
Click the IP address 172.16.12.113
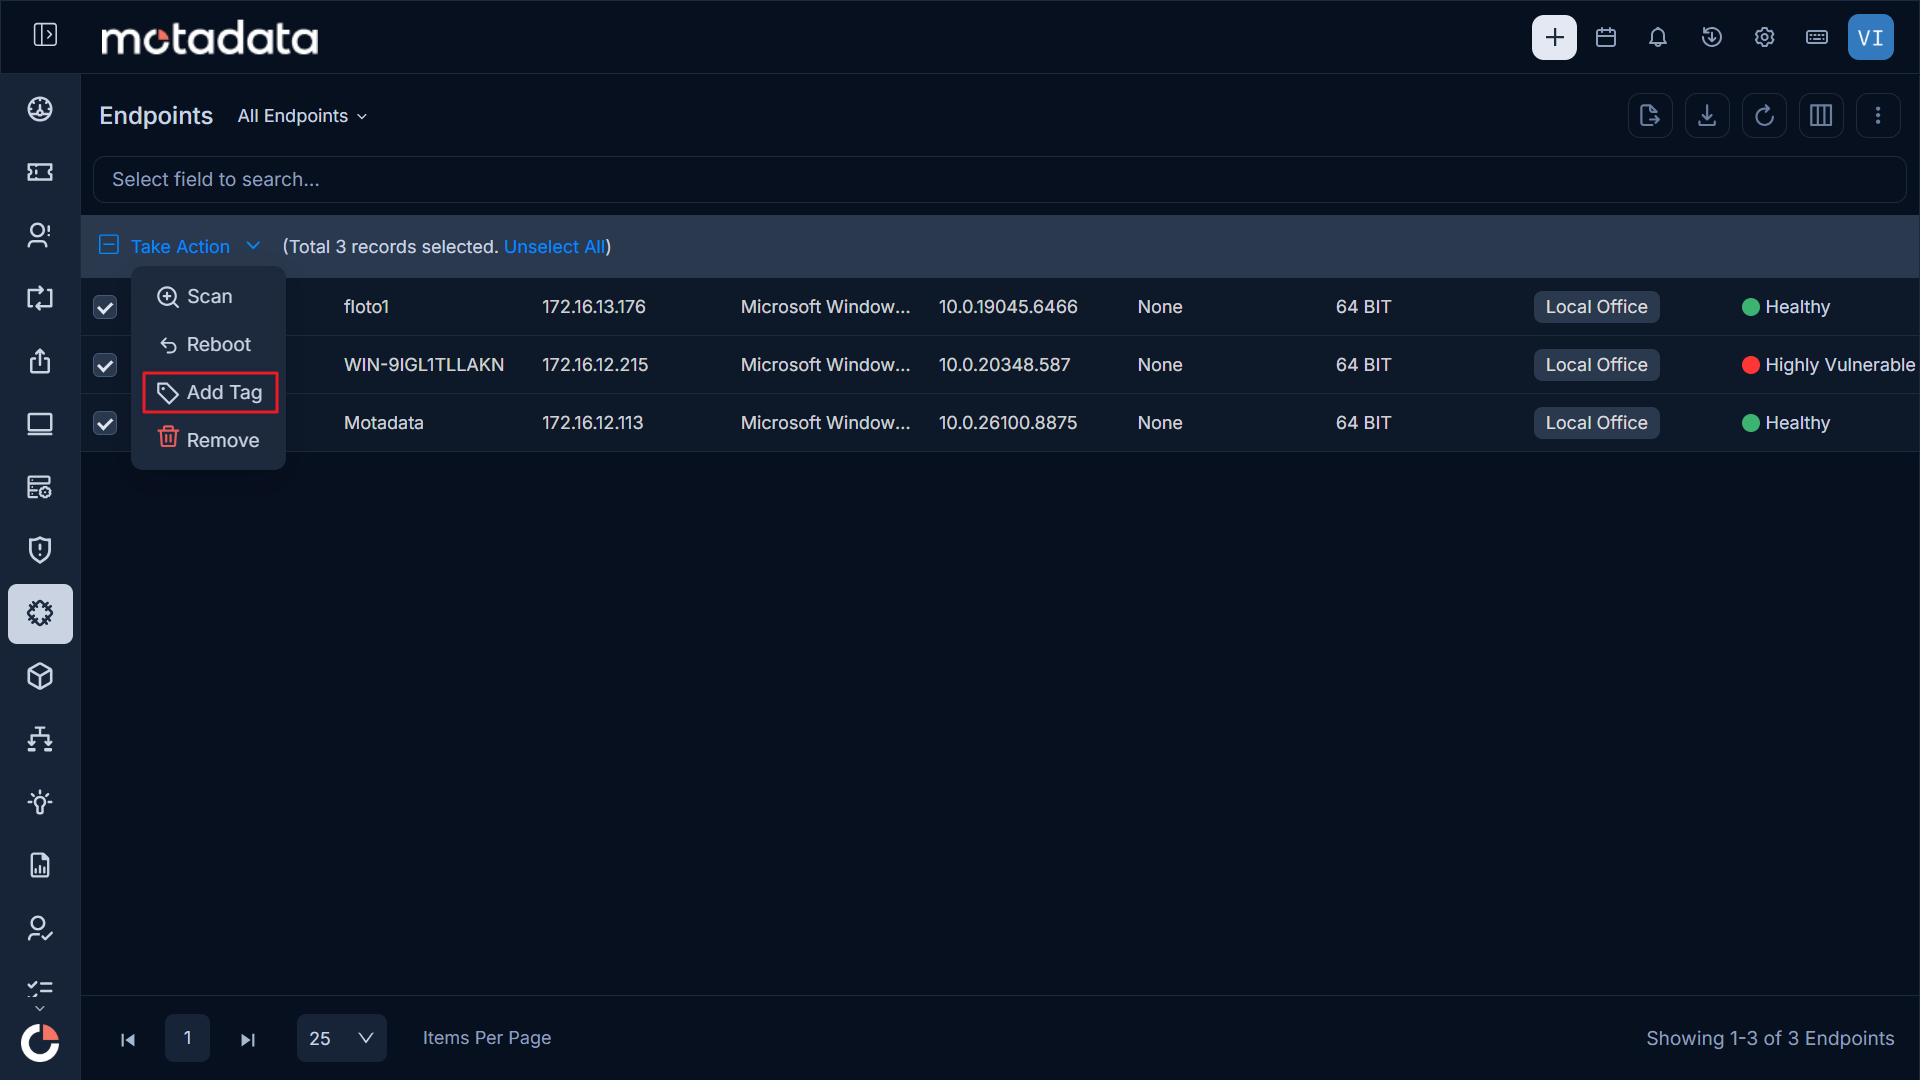pyautogui.click(x=593, y=423)
